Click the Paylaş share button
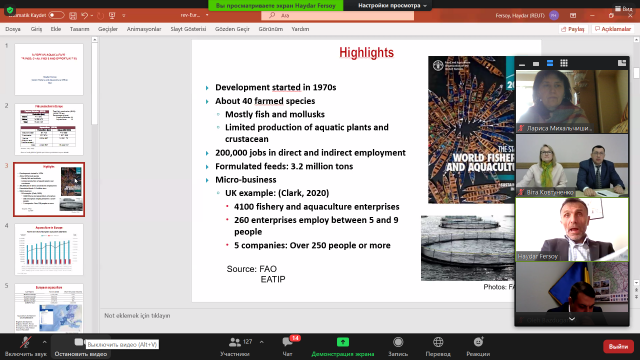 click(x=573, y=29)
